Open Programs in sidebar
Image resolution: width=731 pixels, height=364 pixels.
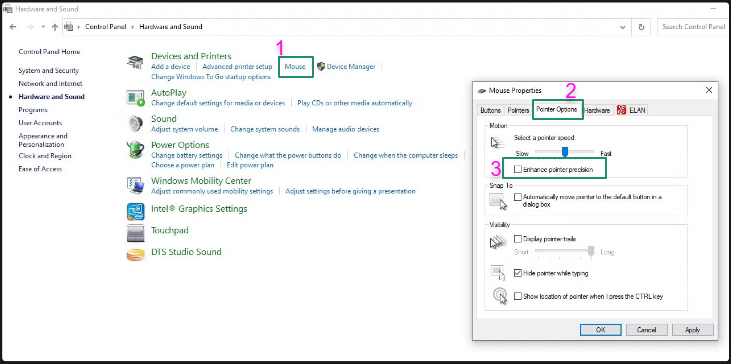(x=33, y=110)
